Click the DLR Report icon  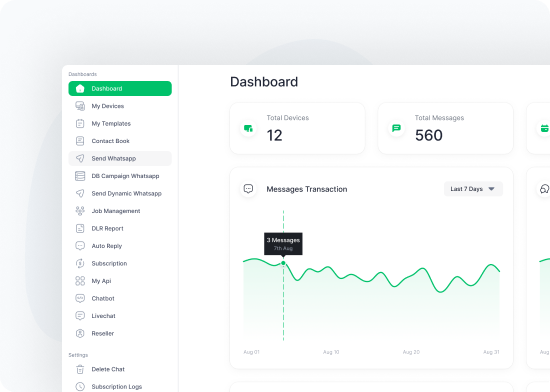80,229
